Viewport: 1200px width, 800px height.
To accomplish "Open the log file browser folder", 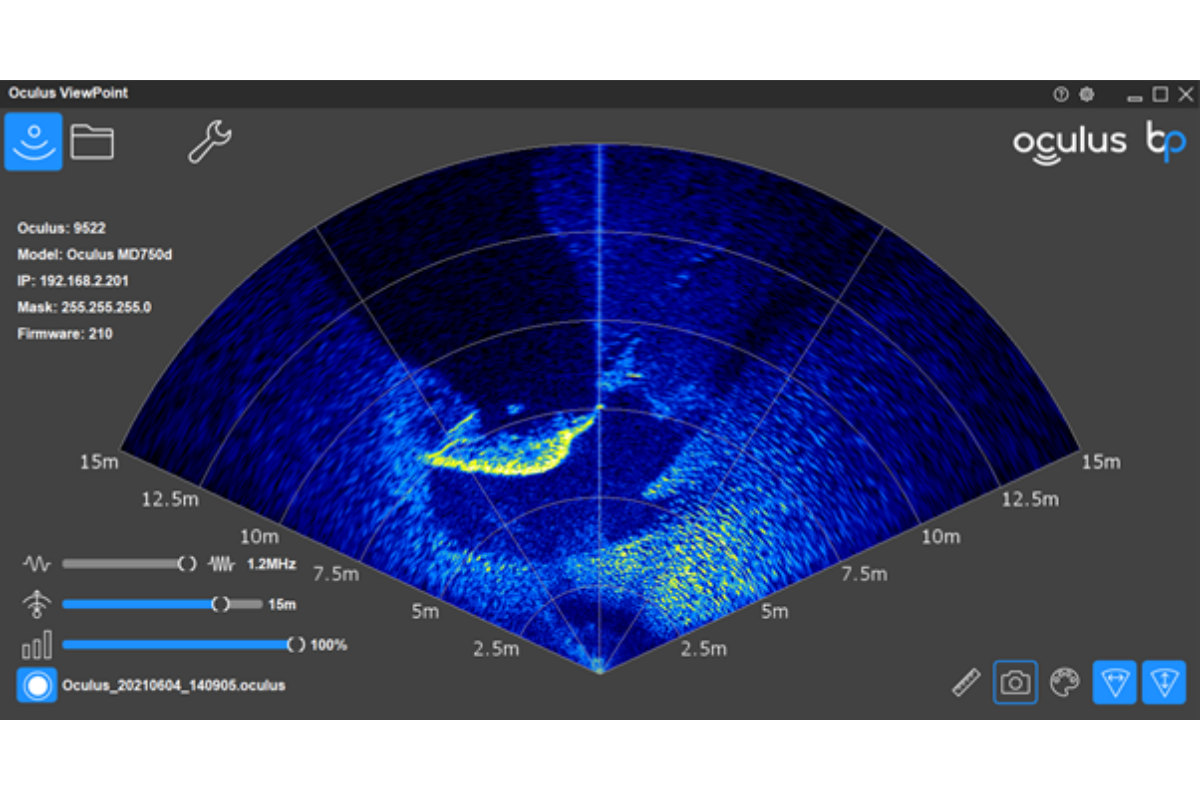I will 92,142.
